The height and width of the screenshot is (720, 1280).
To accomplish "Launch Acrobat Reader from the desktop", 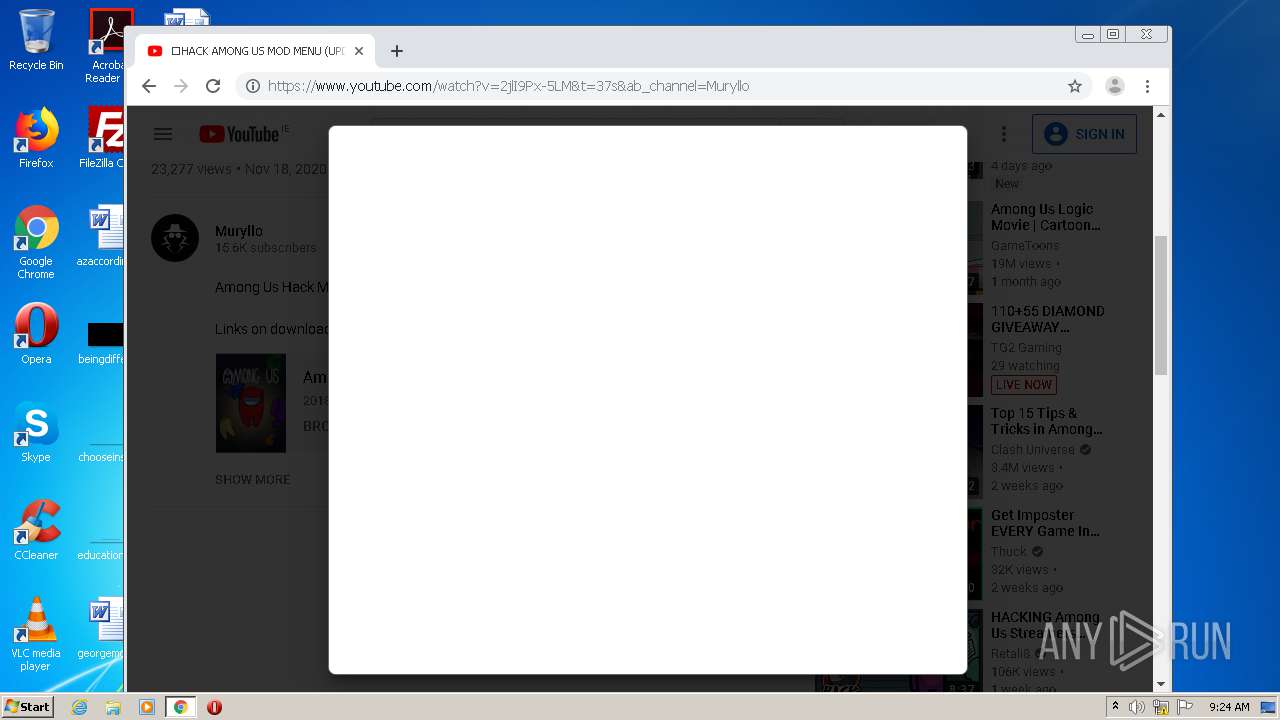I will coord(106,45).
